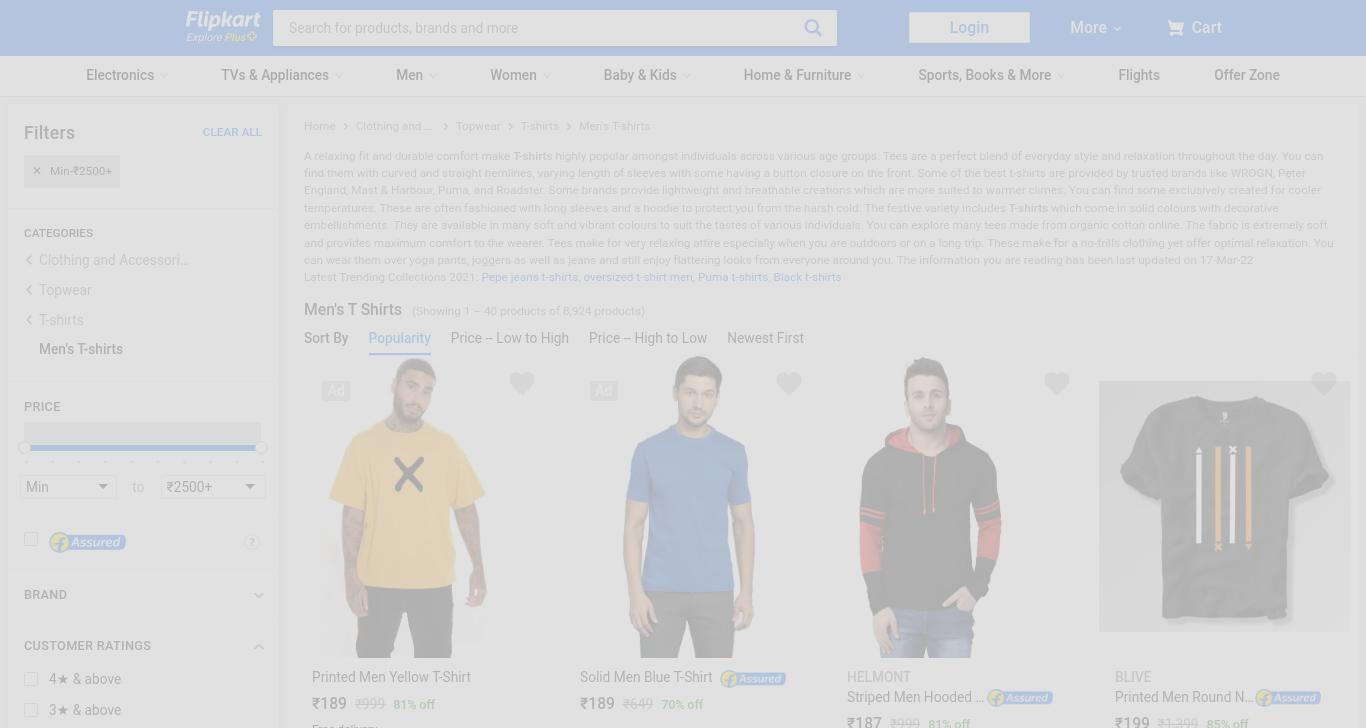Click the search magnifier icon
1366x728 pixels.
813,28
